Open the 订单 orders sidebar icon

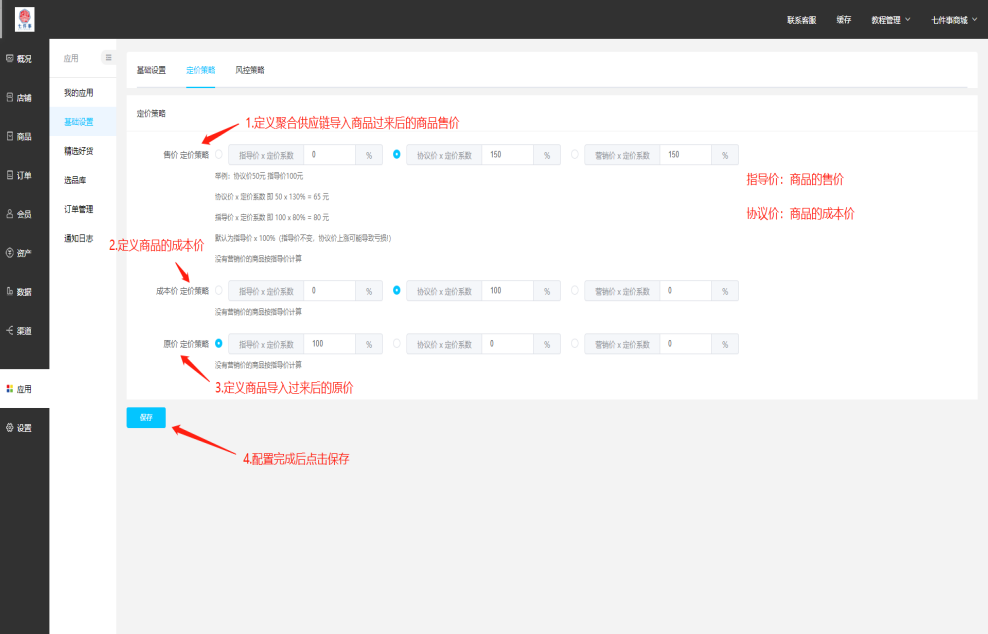(9, 175)
